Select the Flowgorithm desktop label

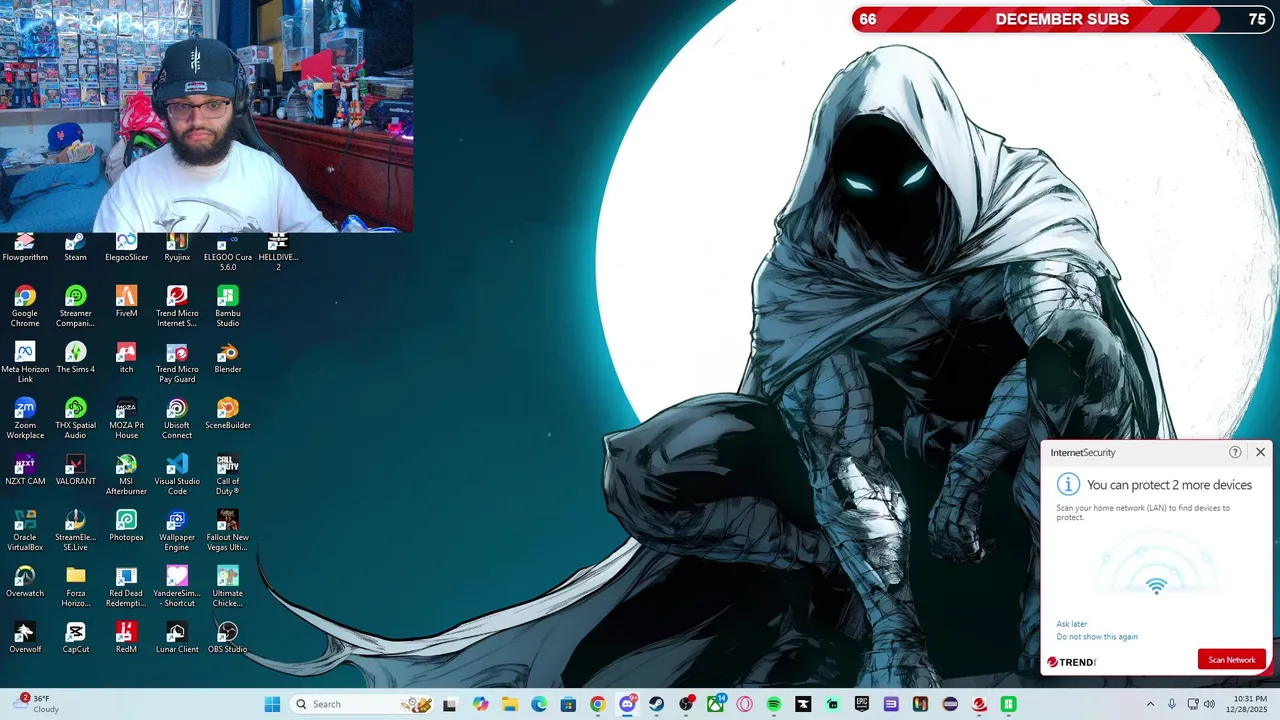coord(25,257)
